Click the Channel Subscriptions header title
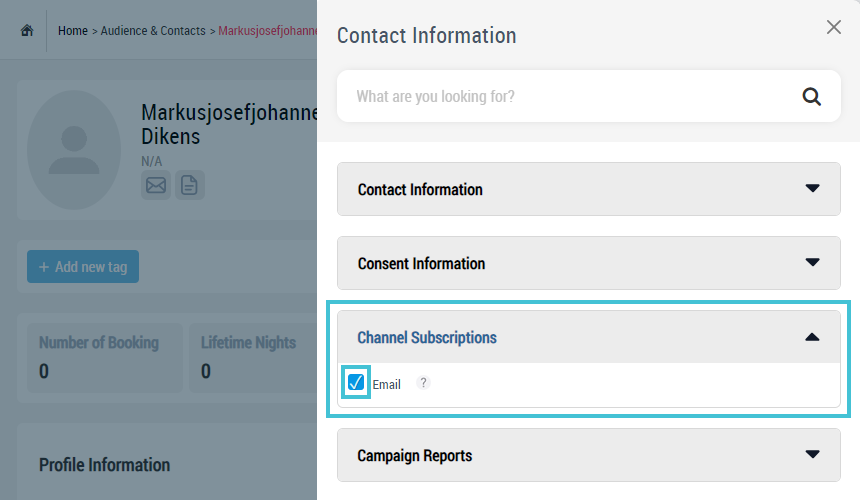The width and height of the screenshot is (860, 500). pyautogui.click(x=427, y=337)
